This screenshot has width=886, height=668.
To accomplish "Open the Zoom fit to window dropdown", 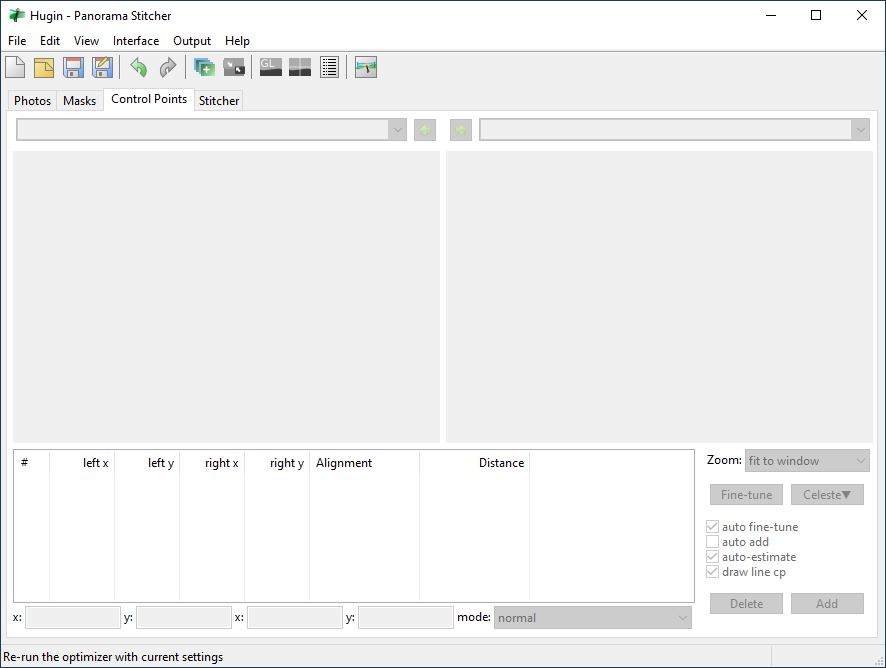I will click(x=807, y=461).
